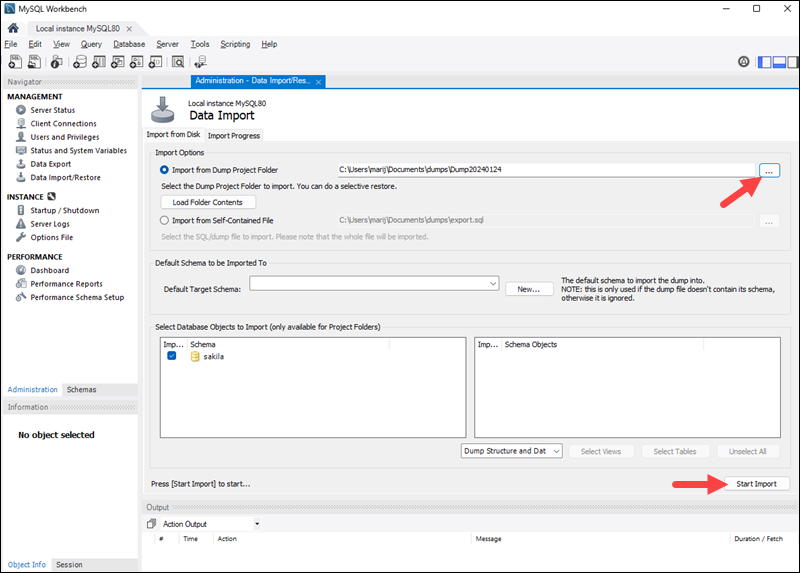This screenshot has height=573, width=800.
Task: Switch to the Import from Disk tab
Action: point(173,135)
